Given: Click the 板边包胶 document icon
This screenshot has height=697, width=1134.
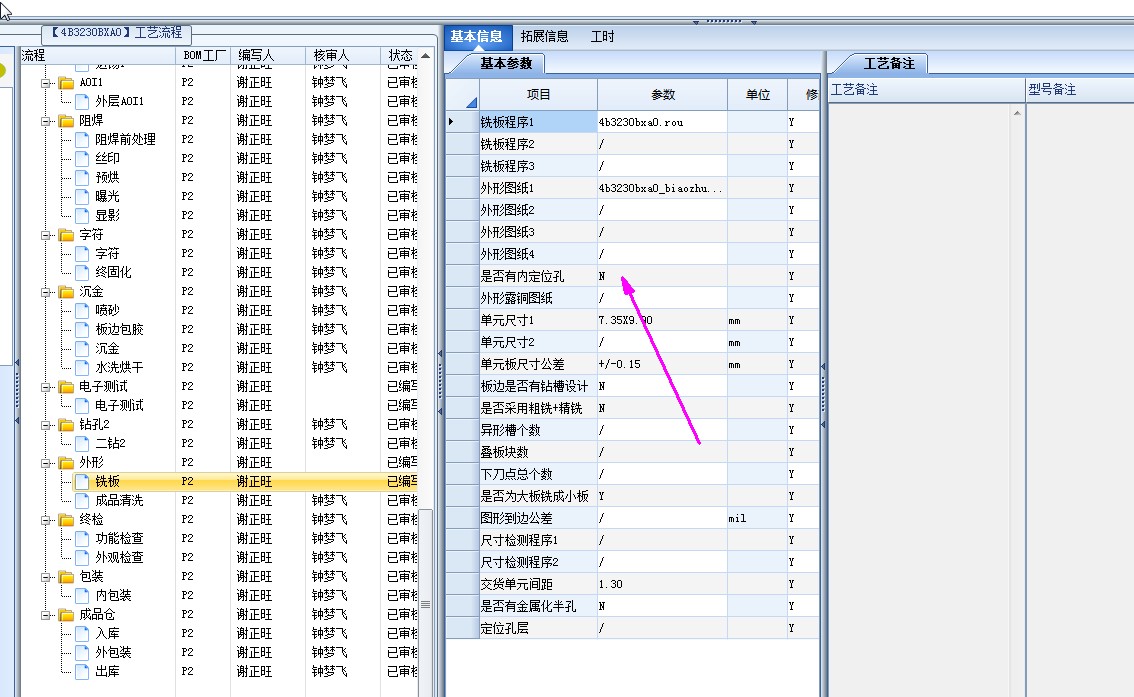Looking at the screenshot, I should 82,330.
